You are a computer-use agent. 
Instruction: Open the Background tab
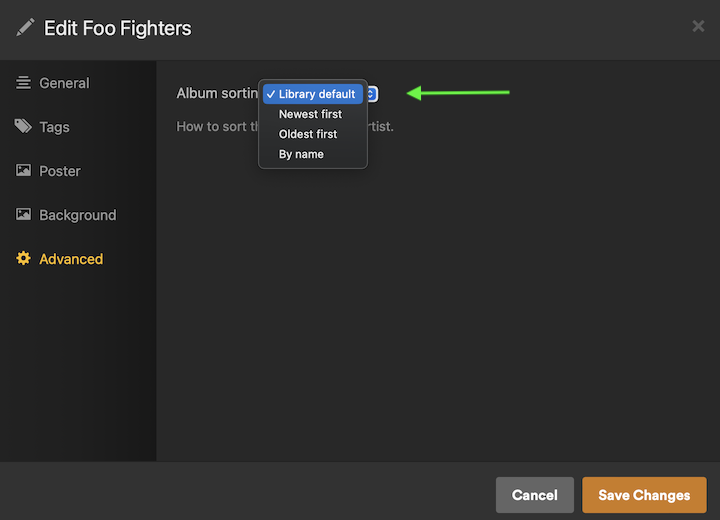coord(77,215)
